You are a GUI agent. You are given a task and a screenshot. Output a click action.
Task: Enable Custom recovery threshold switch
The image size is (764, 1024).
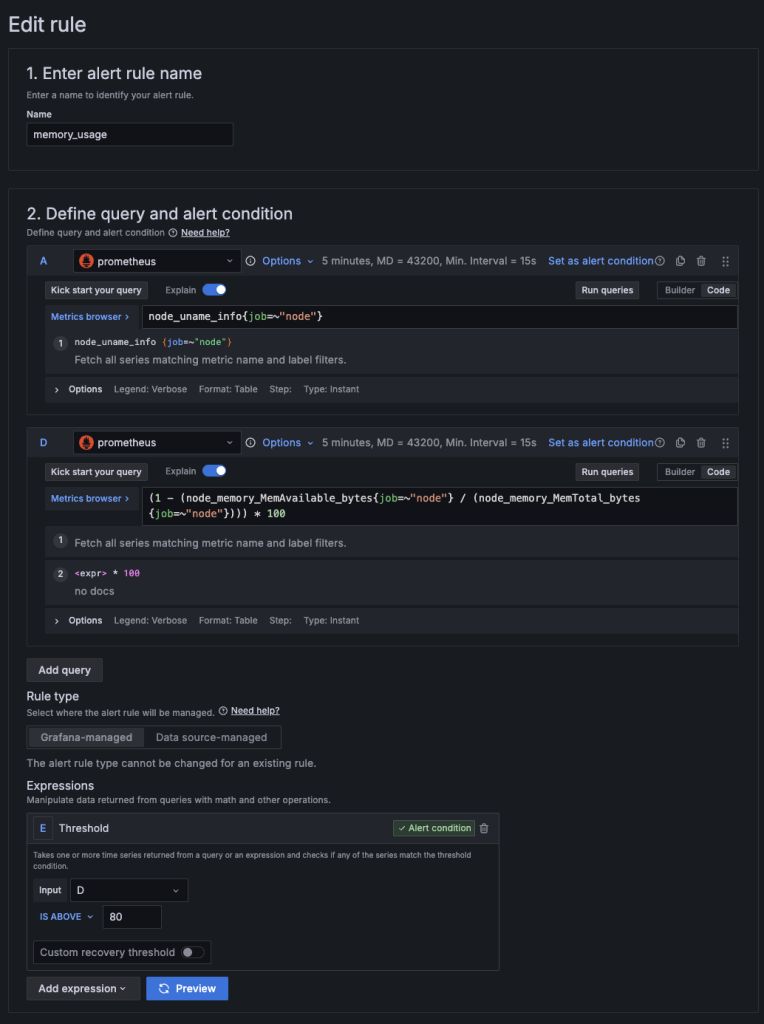coord(192,952)
